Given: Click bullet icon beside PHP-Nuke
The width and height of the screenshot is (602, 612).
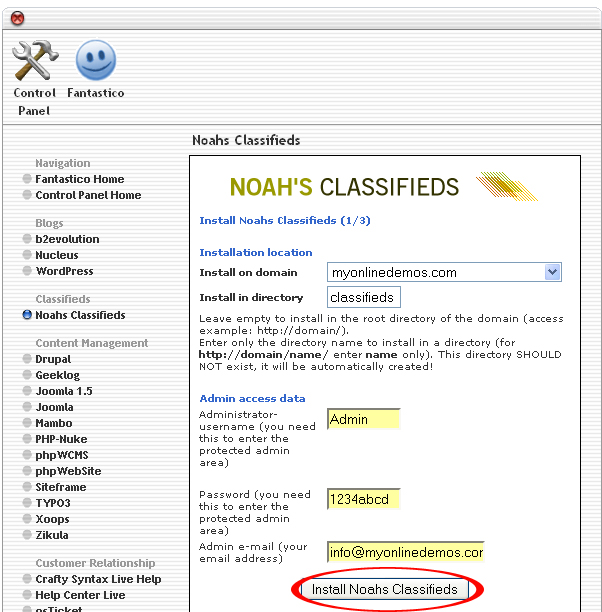Looking at the screenshot, I should [x=27, y=439].
